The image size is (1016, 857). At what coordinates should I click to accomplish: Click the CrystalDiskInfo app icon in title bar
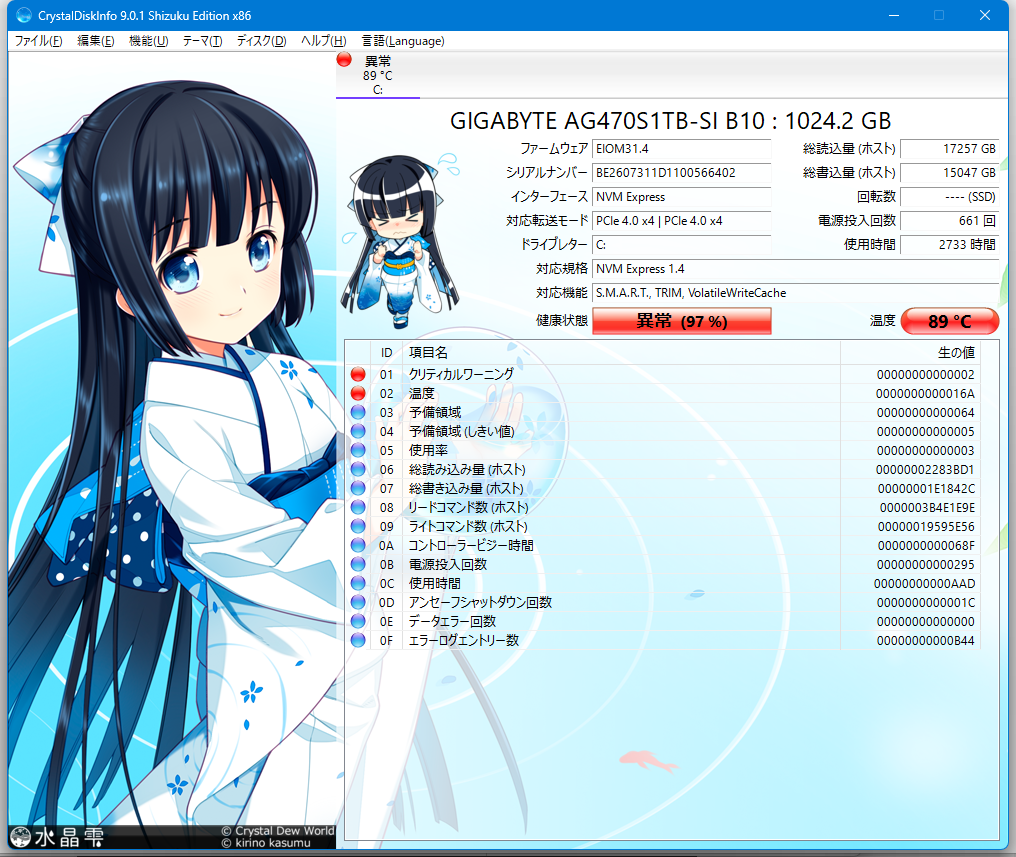(24, 15)
